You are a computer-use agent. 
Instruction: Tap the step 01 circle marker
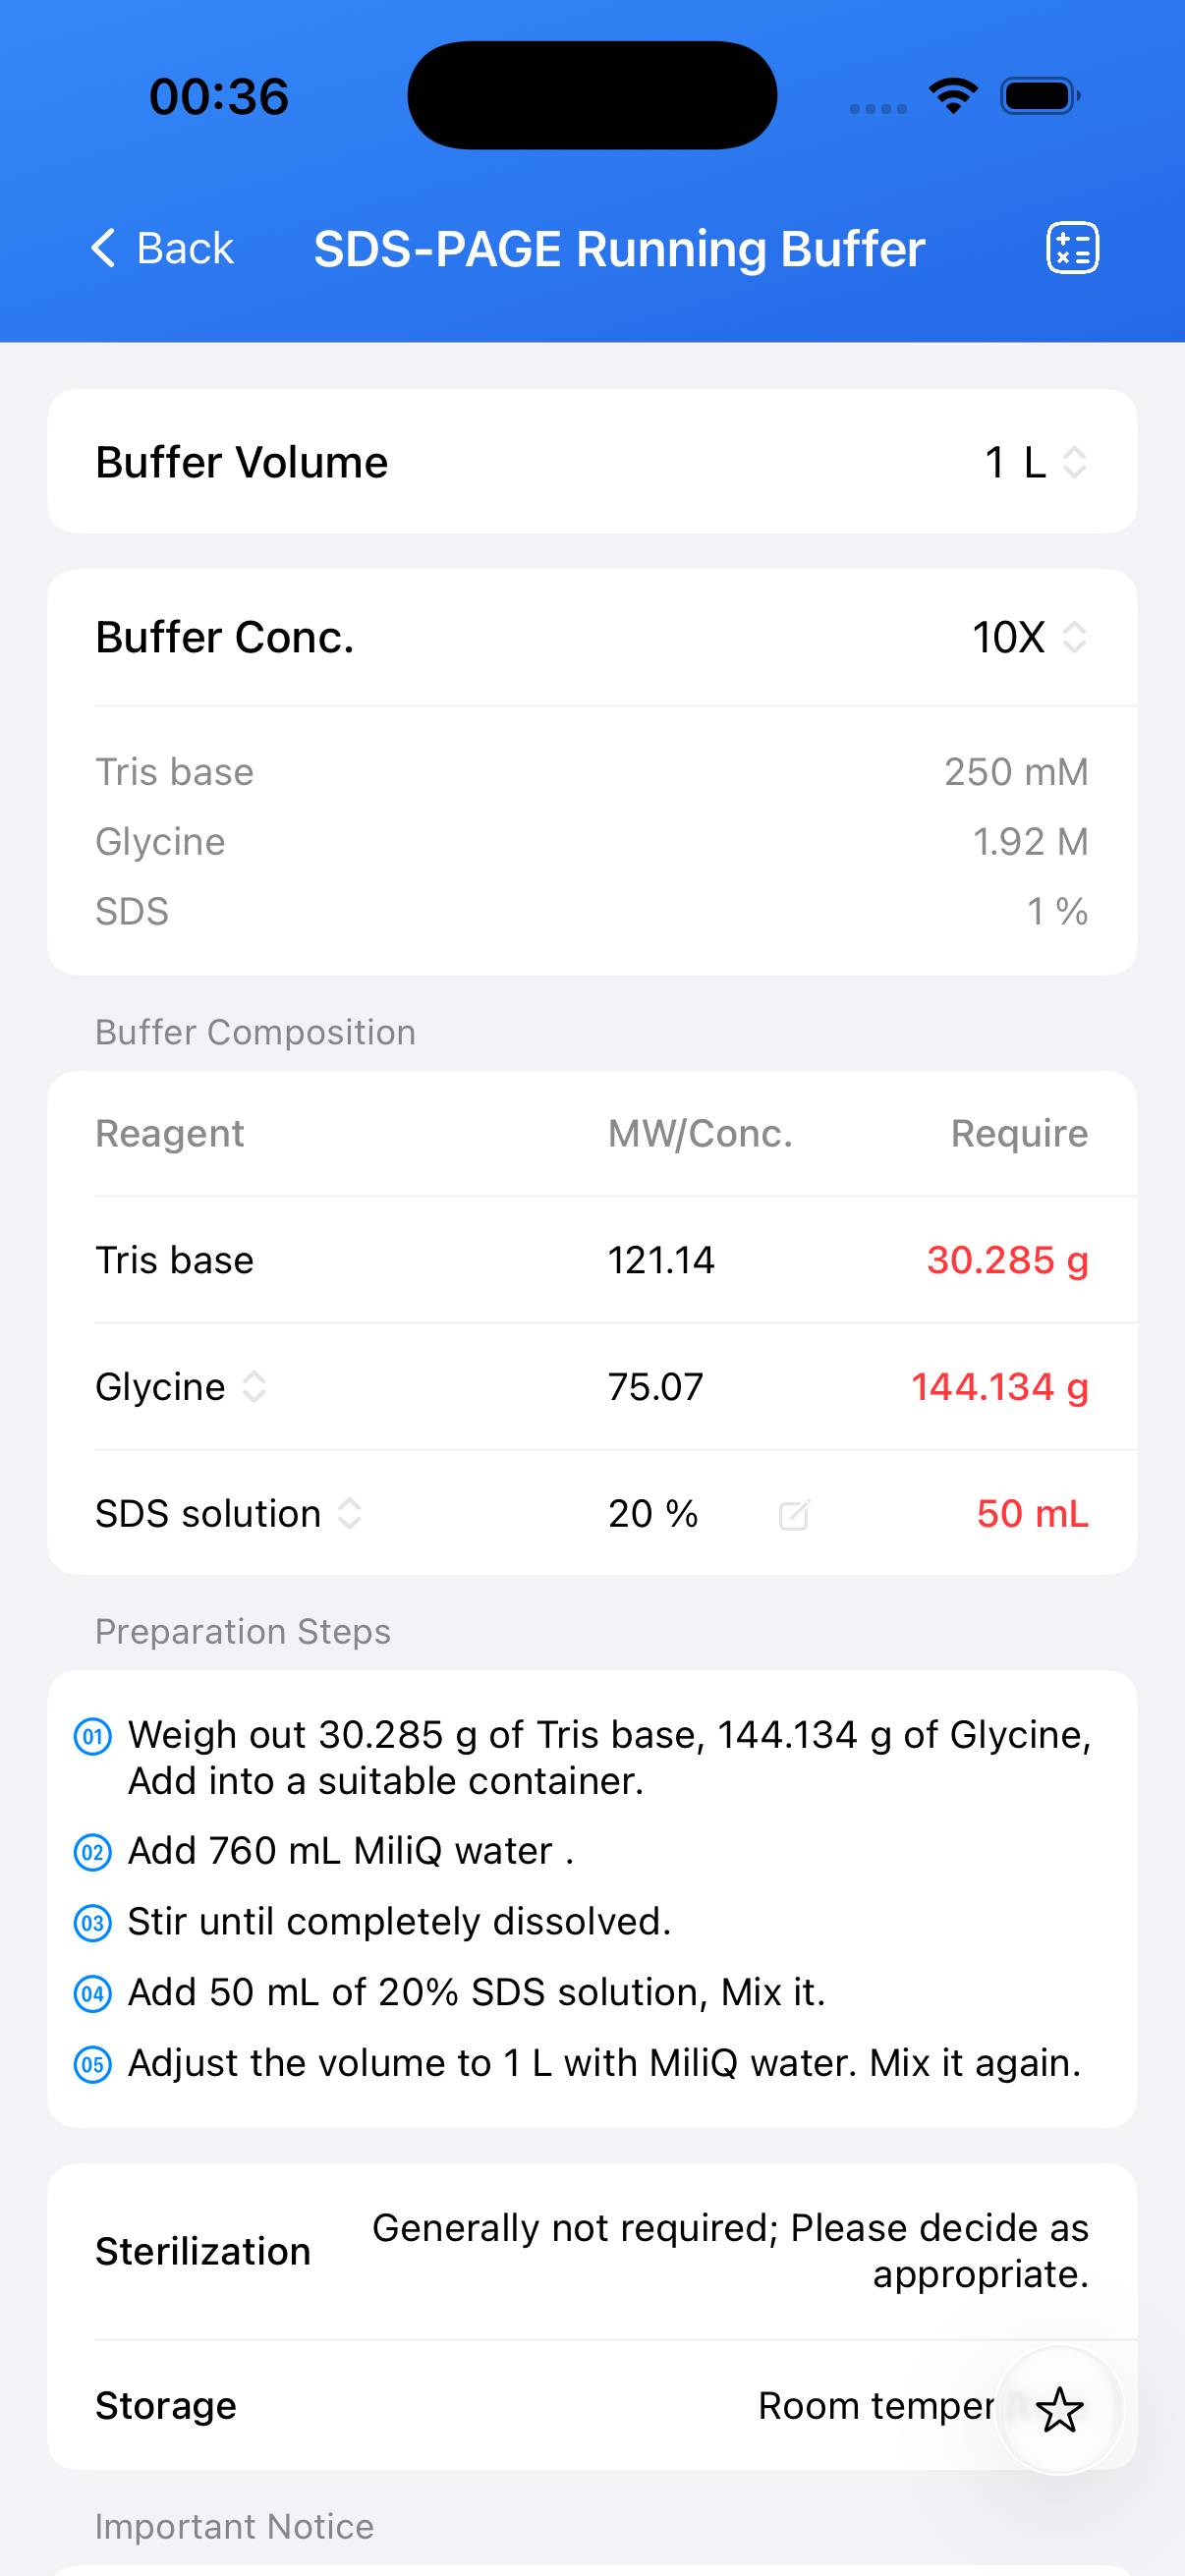click(93, 1736)
